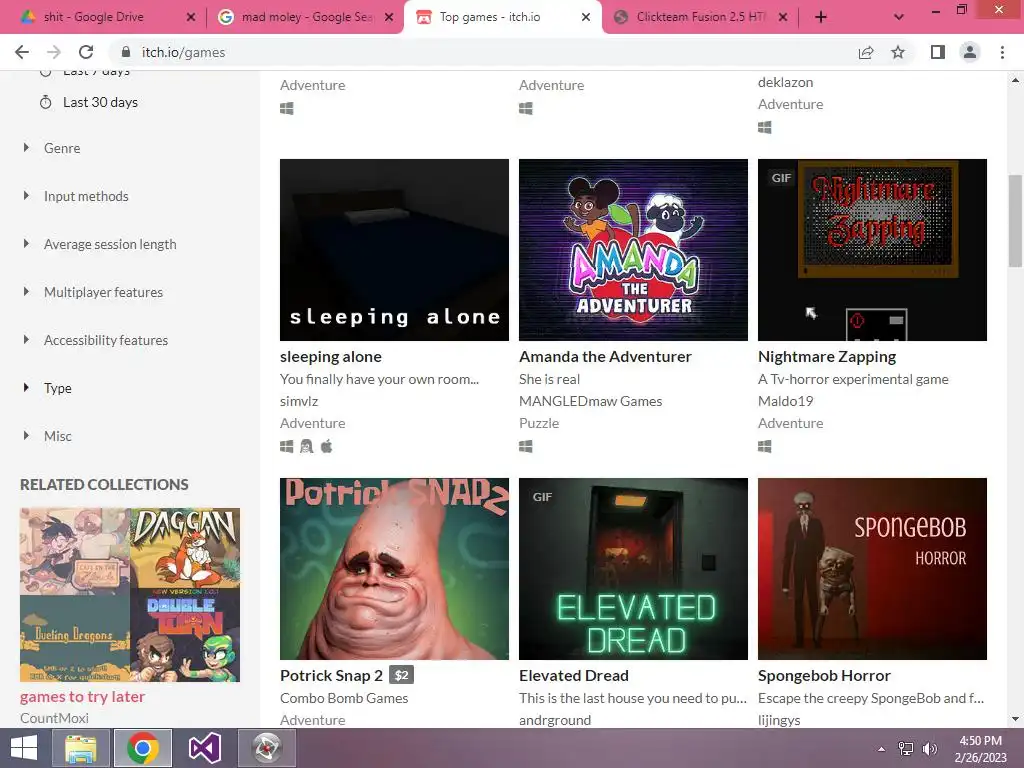
Task: Expand the Average session length filter
Action: click(x=110, y=244)
